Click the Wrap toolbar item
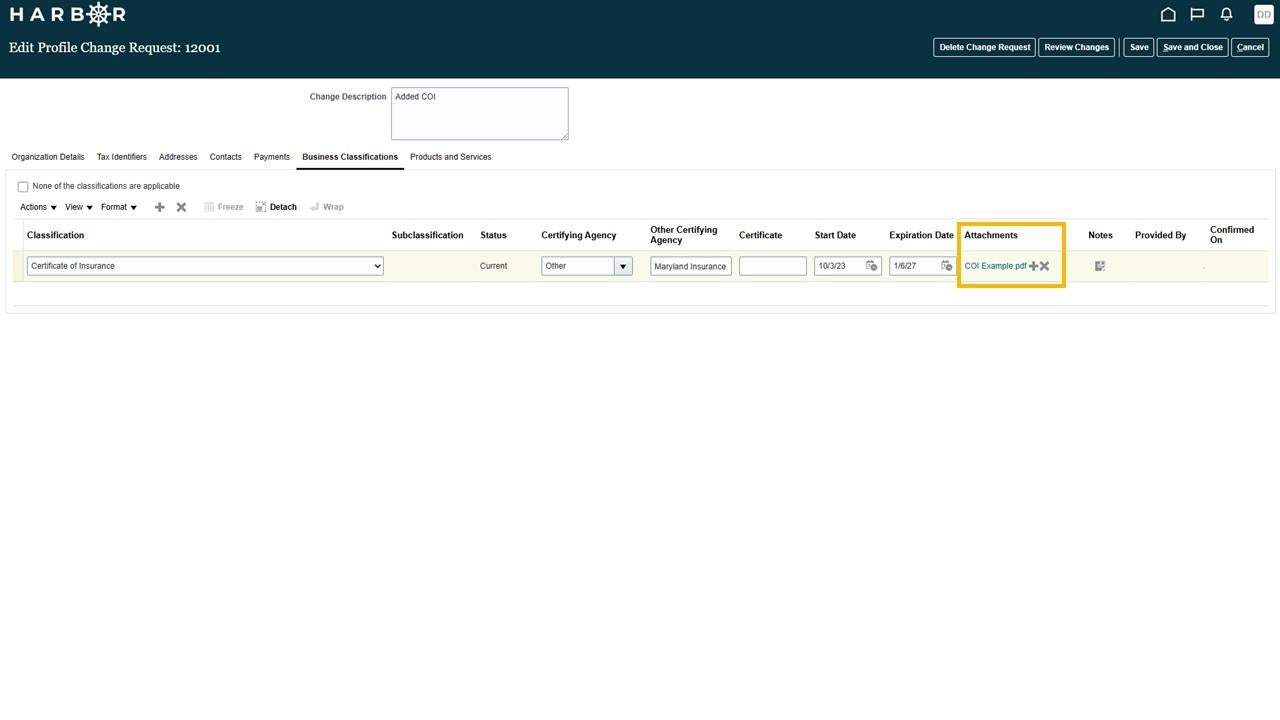 [x=327, y=207]
